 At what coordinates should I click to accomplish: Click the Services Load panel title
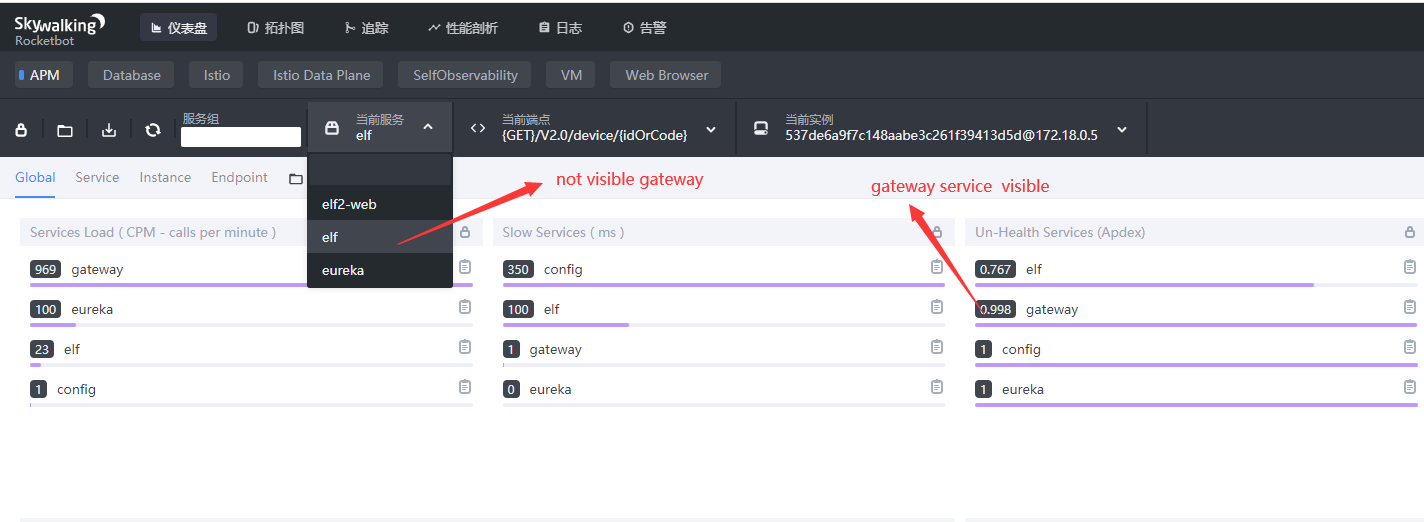point(153,232)
